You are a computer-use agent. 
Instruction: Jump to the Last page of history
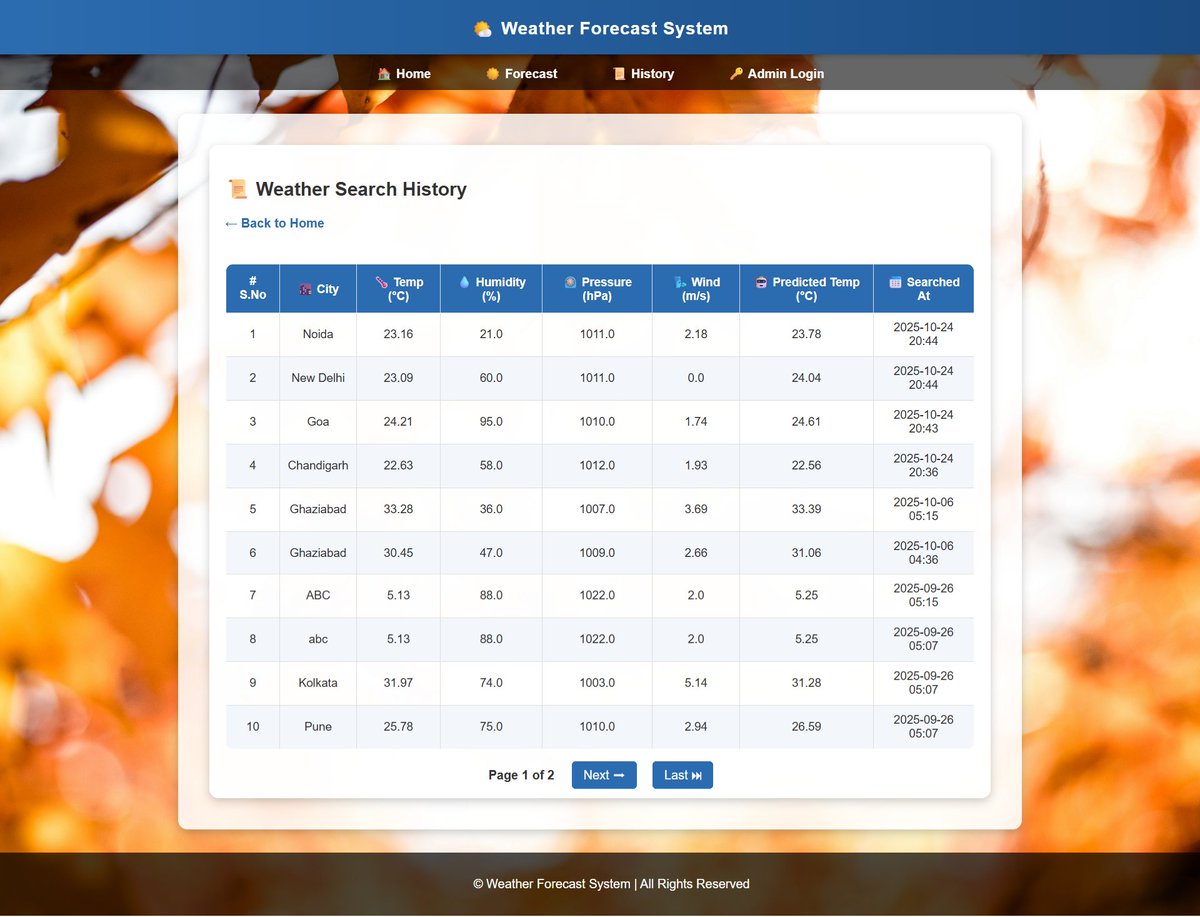[683, 775]
